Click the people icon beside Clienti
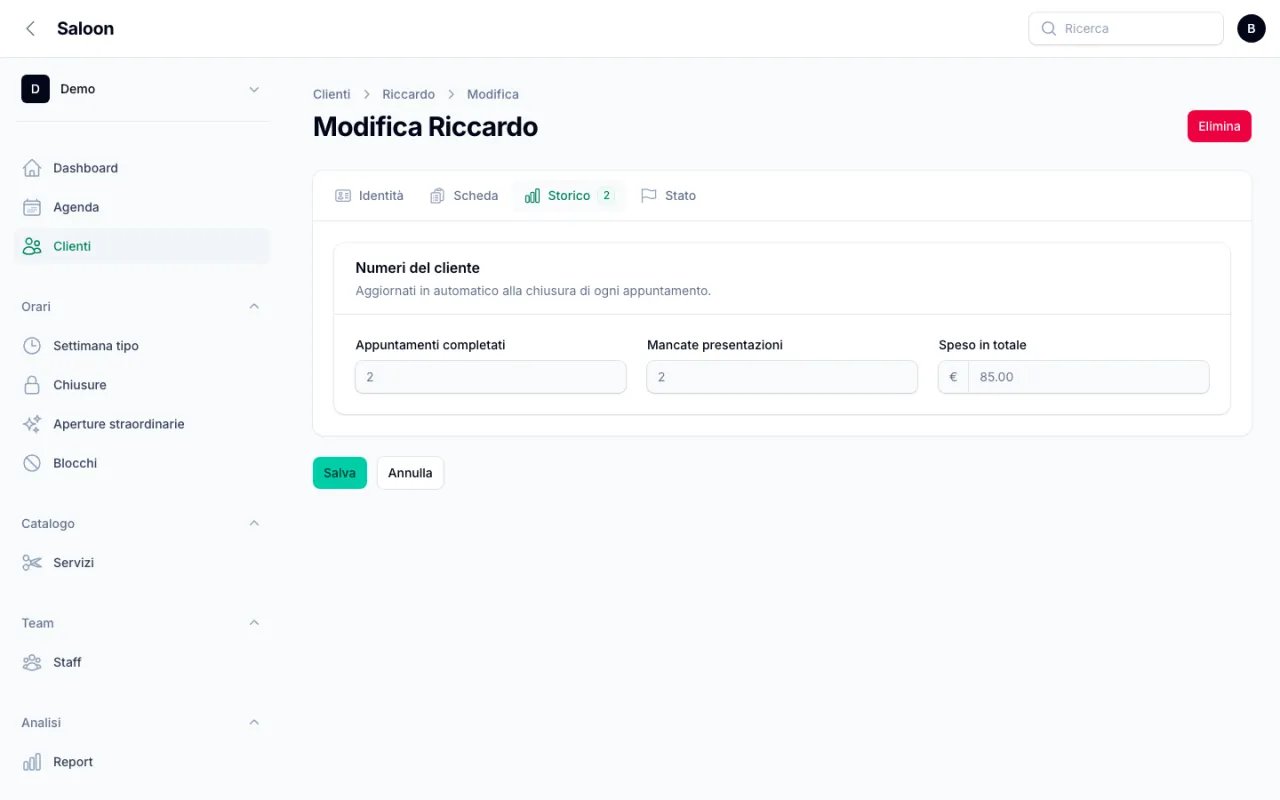This screenshot has width=1280, height=800. 32,246
